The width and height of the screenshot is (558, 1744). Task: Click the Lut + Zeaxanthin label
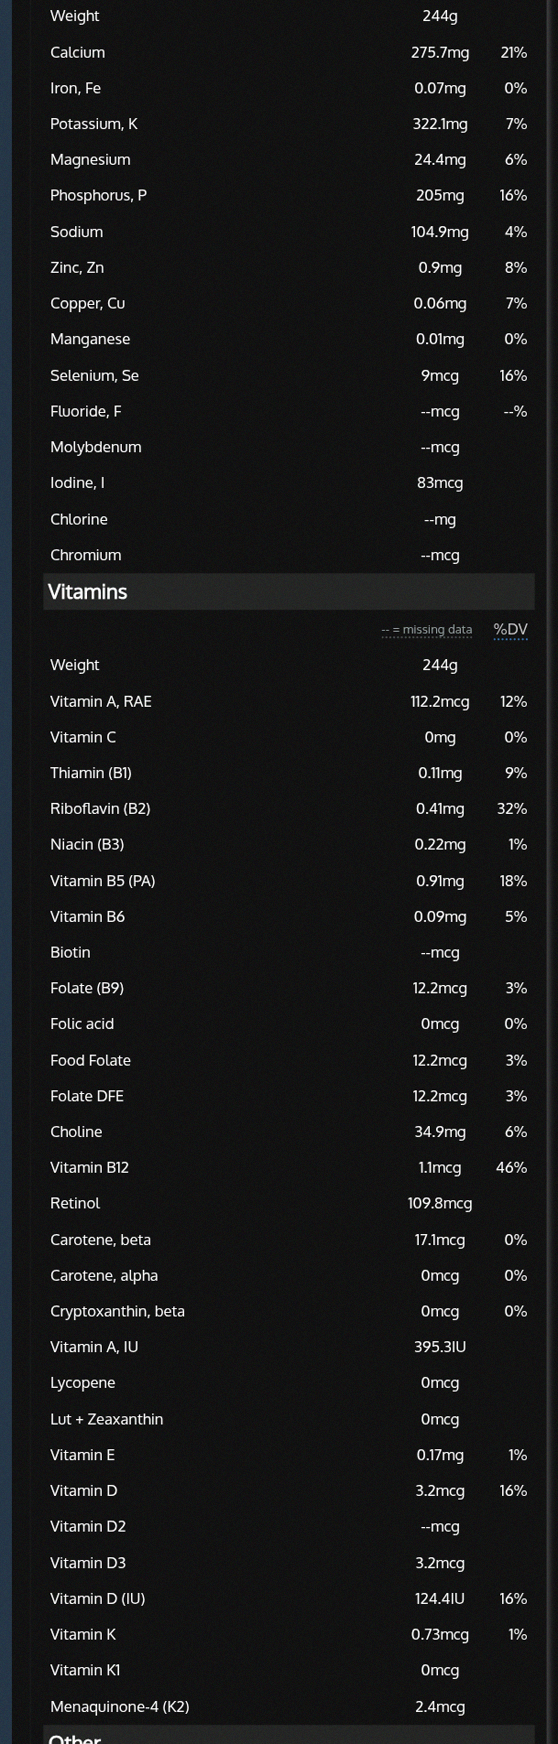(107, 1419)
